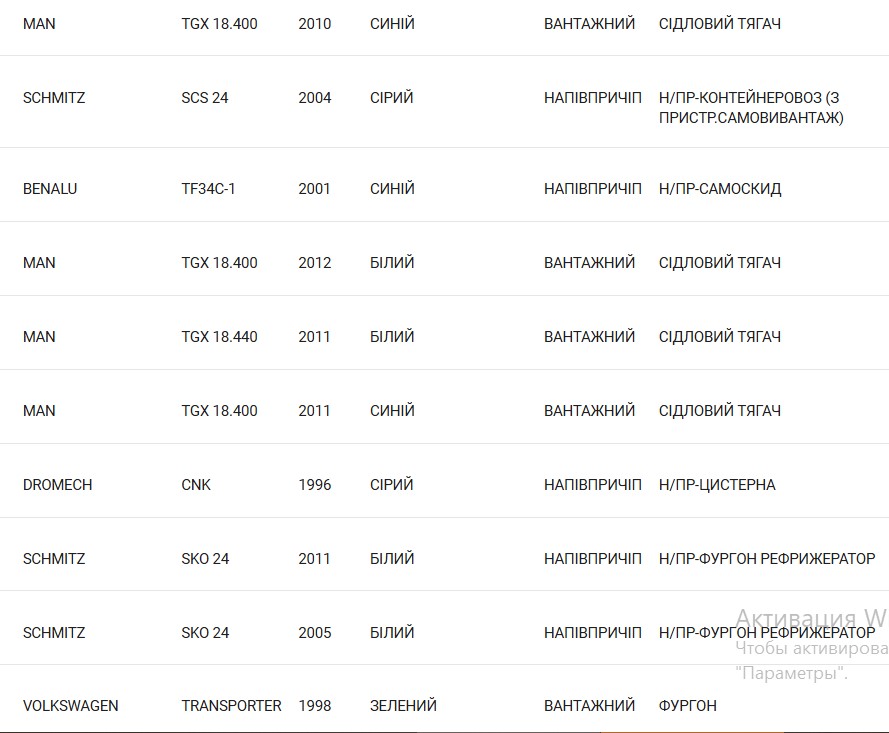The width and height of the screenshot is (889, 733).
Task: Click the VOLKSWAGEN brand cell
Action: tap(70, 706)
